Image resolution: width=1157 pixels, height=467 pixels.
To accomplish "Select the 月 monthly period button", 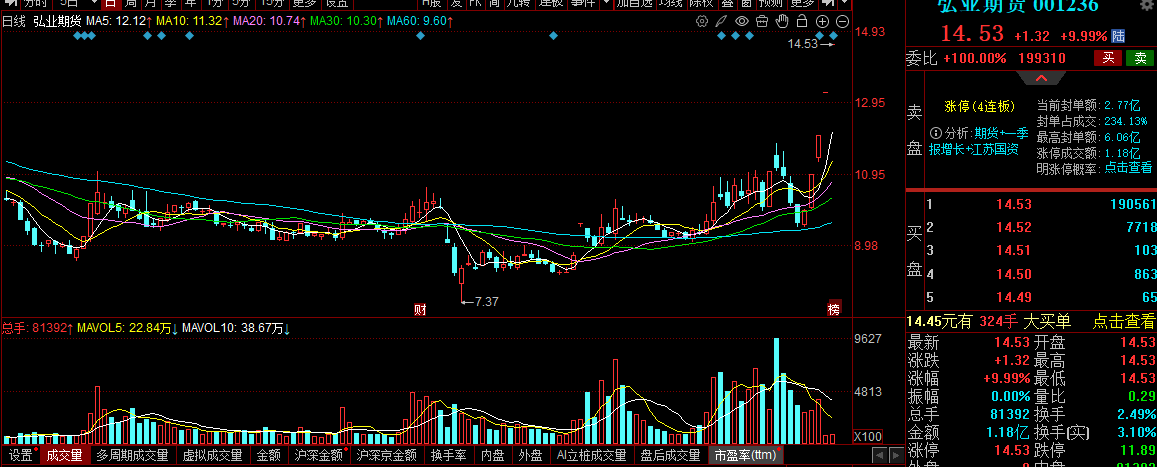I will [x=150, y=3].
